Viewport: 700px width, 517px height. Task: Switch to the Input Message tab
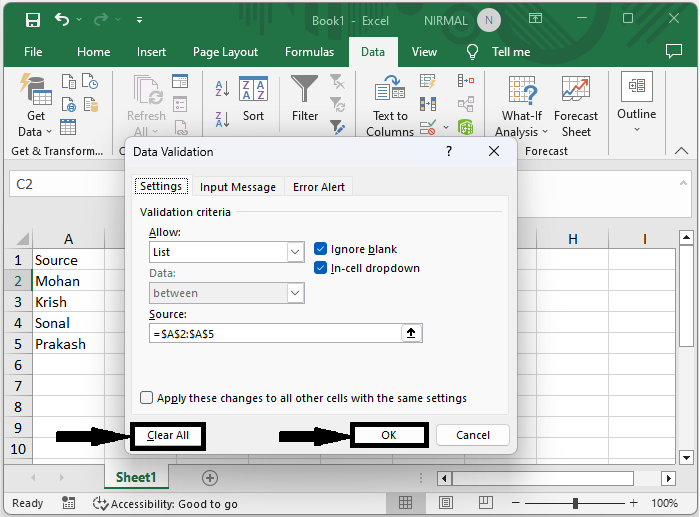pyautogui.click(x=238, y=187)
